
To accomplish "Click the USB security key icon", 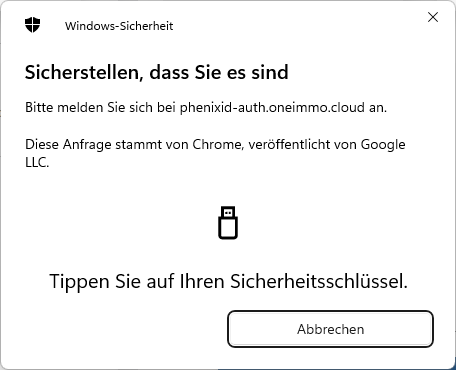I will pyautogui.click(x=228, y=223).
